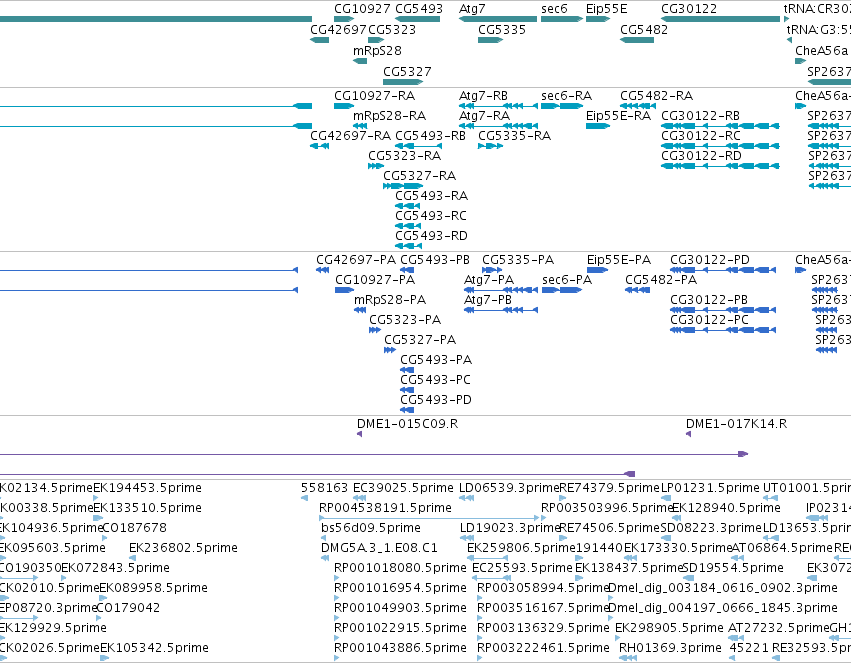This screenshot has width=851, height=663.
Task: Click the sec6-RA transcript label
Action: click(x=566, y=96)
